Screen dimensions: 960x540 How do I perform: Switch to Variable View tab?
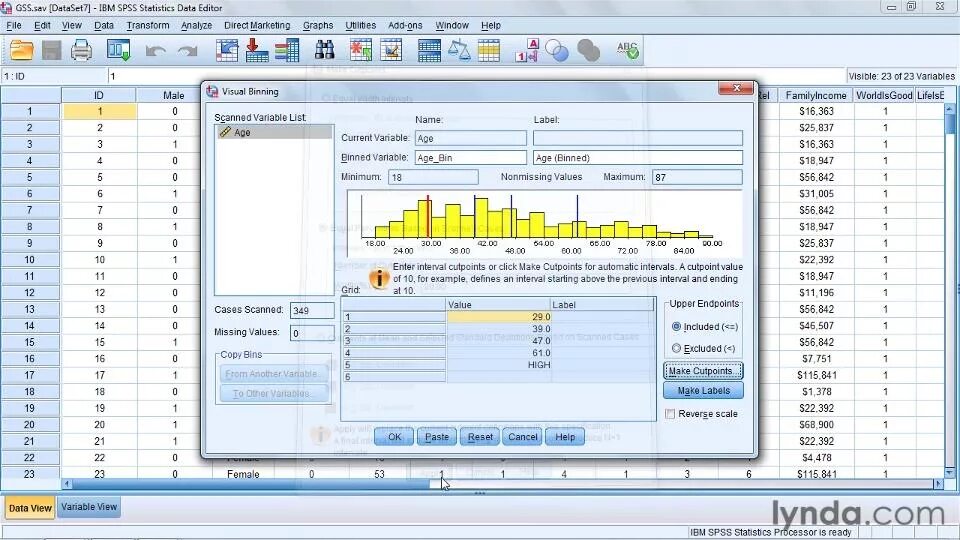[89, 507]
